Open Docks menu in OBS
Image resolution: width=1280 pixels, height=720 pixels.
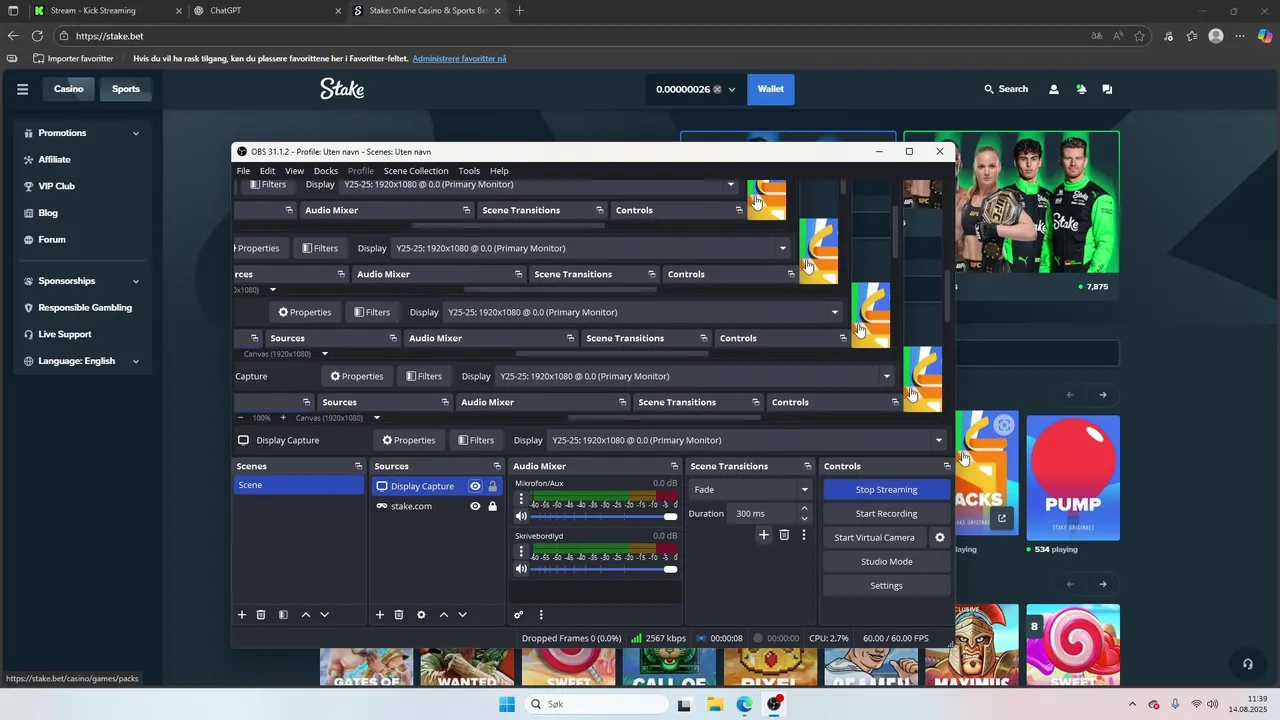tap(326, 171)
